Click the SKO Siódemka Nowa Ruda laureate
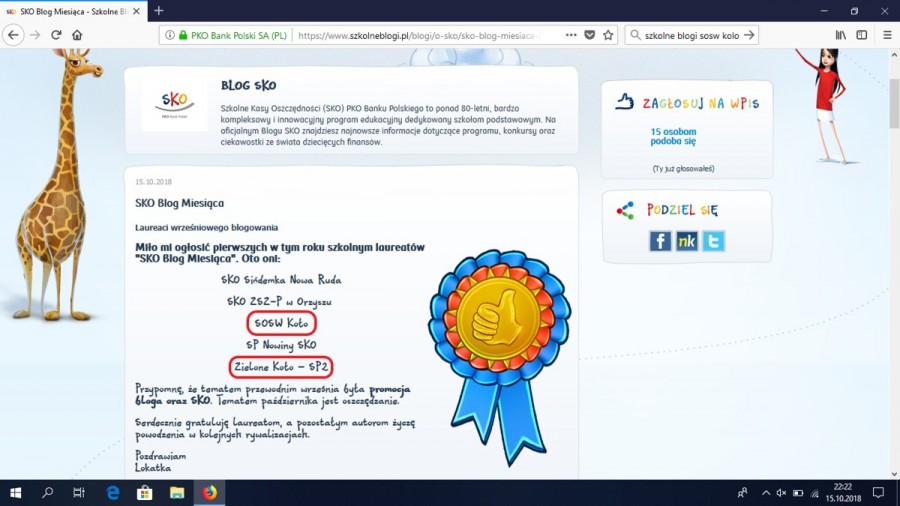This screenshot has height=506, width=900. [281, 280]
